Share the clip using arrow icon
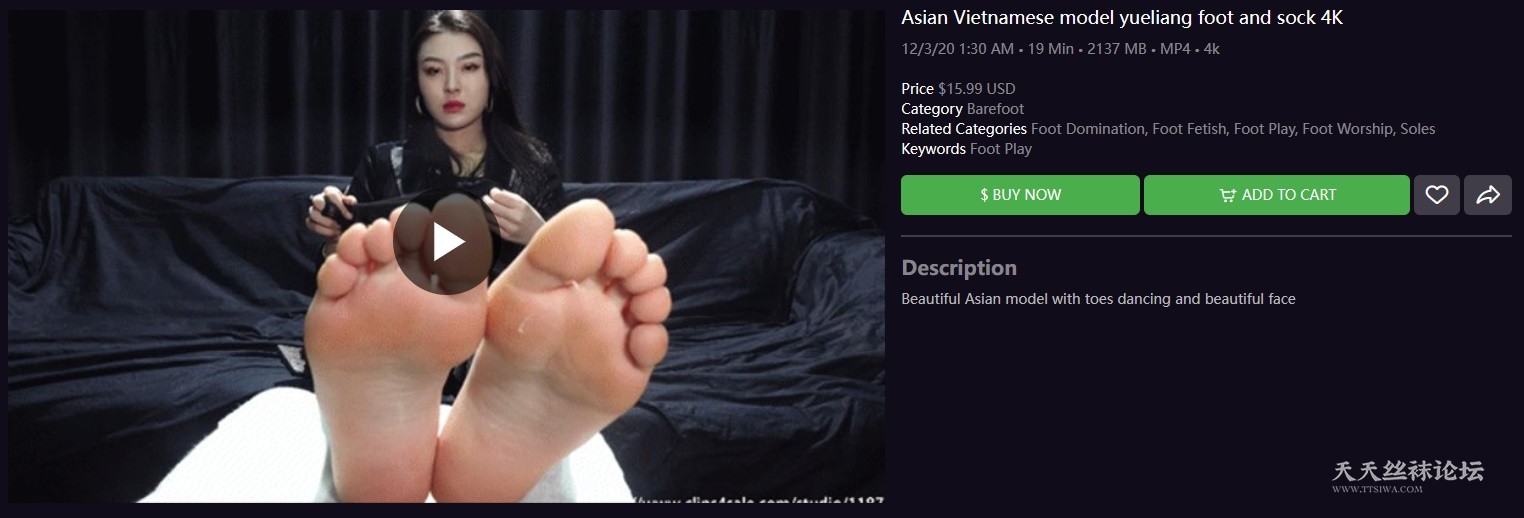 tap(1488, 195)
